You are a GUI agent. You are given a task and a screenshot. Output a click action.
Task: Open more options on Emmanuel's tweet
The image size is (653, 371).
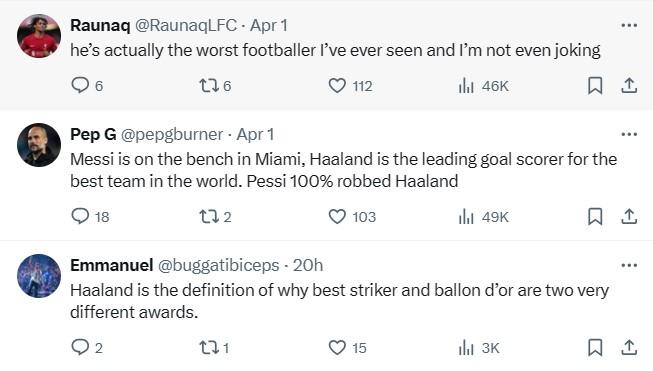coord(629,265)
